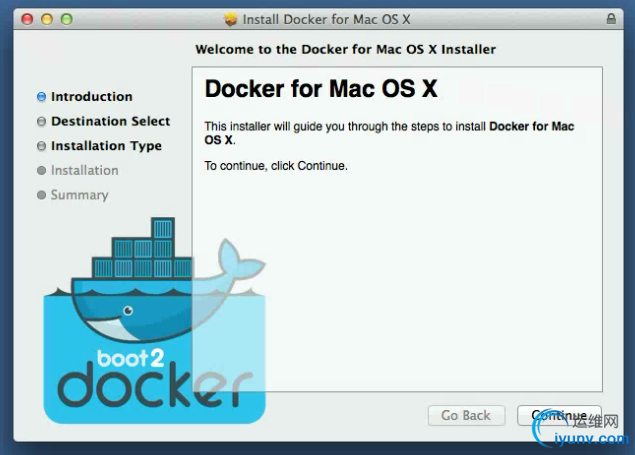Image resolution: width=635 pixels, height=455 pixels.
Task: Click the Continue button
Action: click(x=559, y=415)
